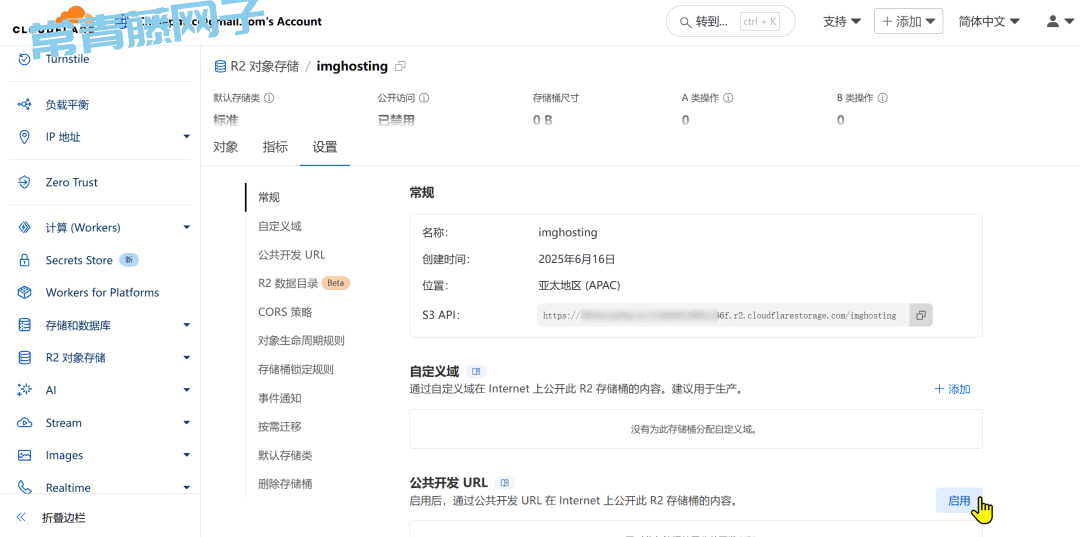Expand the Images submenu arrow
The image size is (1080, 537).
click(x=187, y=455)
